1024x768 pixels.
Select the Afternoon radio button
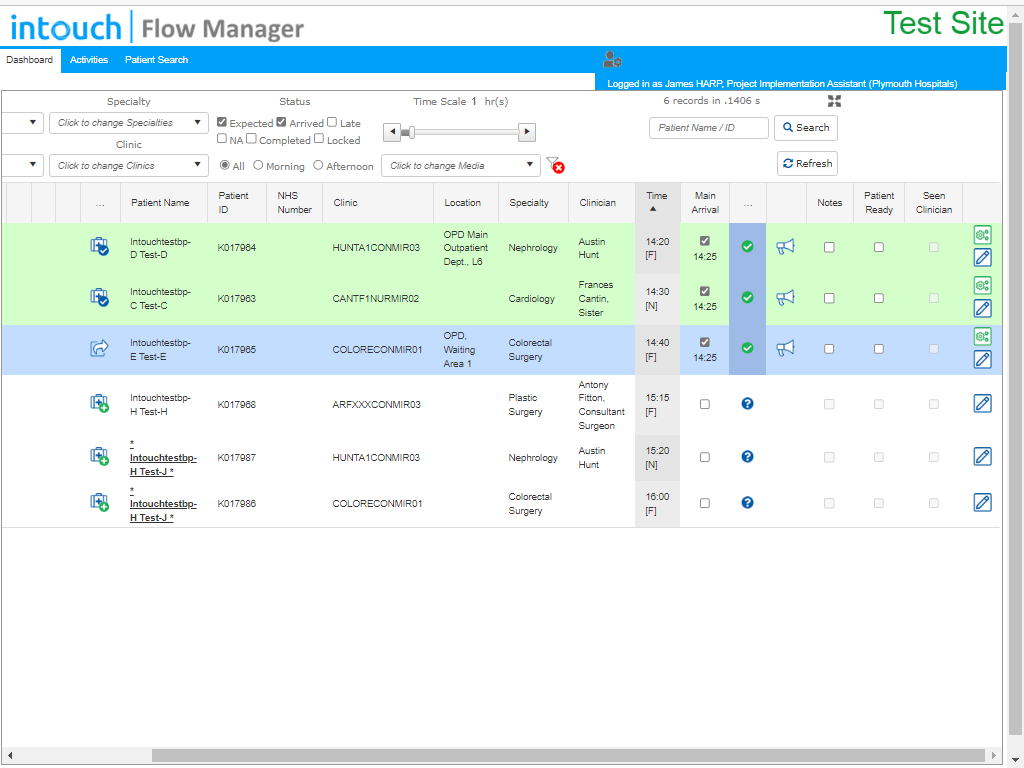(318, 165)
